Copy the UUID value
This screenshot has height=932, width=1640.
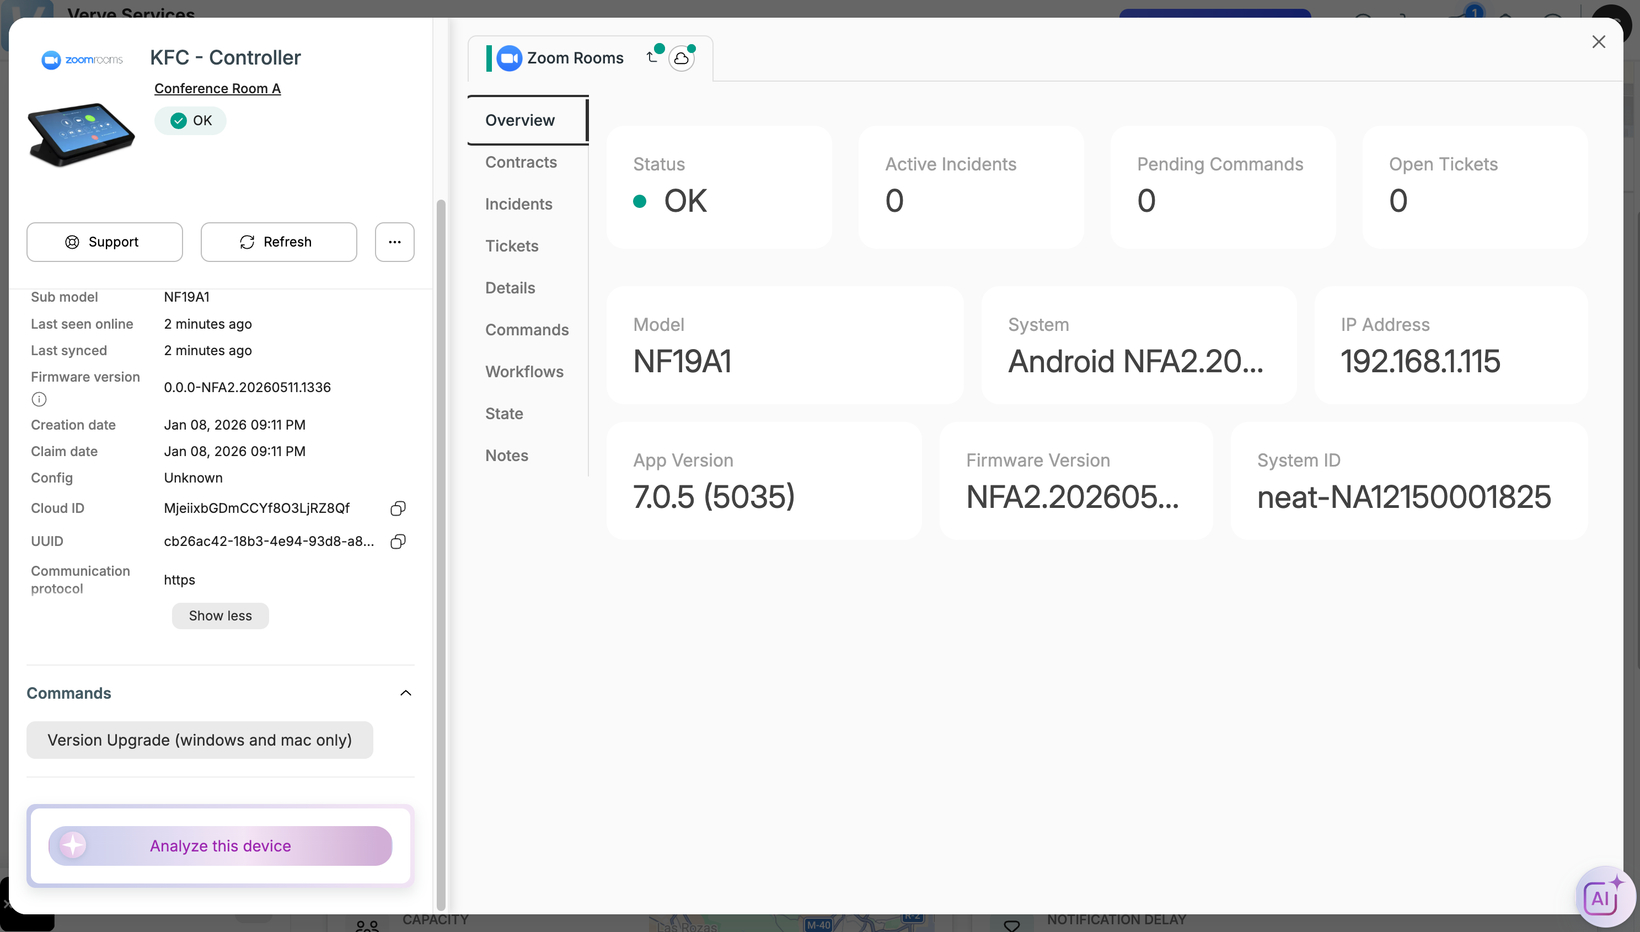398,542
